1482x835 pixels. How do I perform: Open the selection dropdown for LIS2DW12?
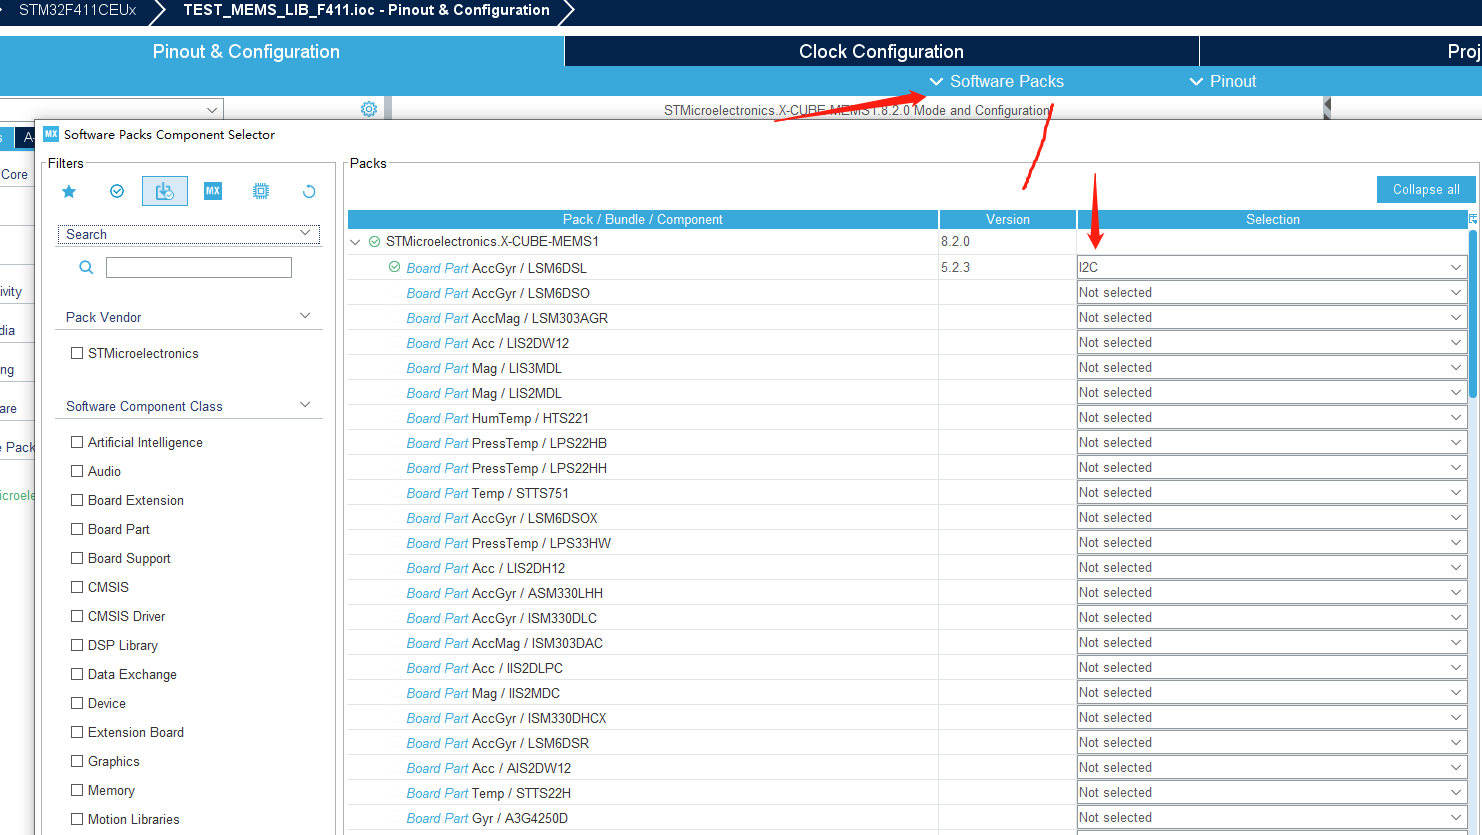1272,342
